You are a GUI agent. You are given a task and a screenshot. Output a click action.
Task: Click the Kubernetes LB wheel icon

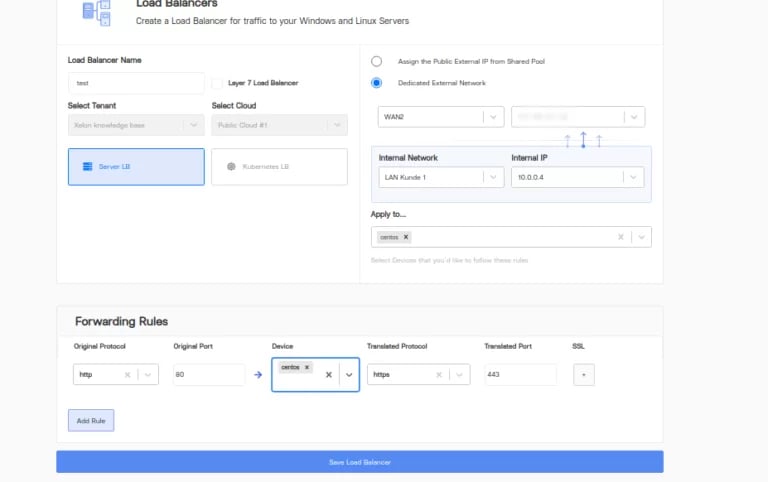pos(231,167)
